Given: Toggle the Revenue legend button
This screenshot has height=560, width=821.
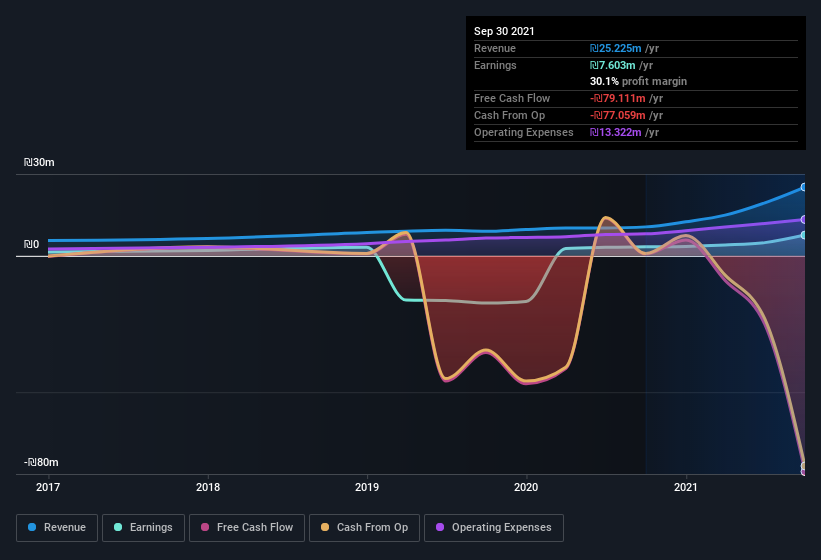Looking at the screenshot, I should pos(57,528).
